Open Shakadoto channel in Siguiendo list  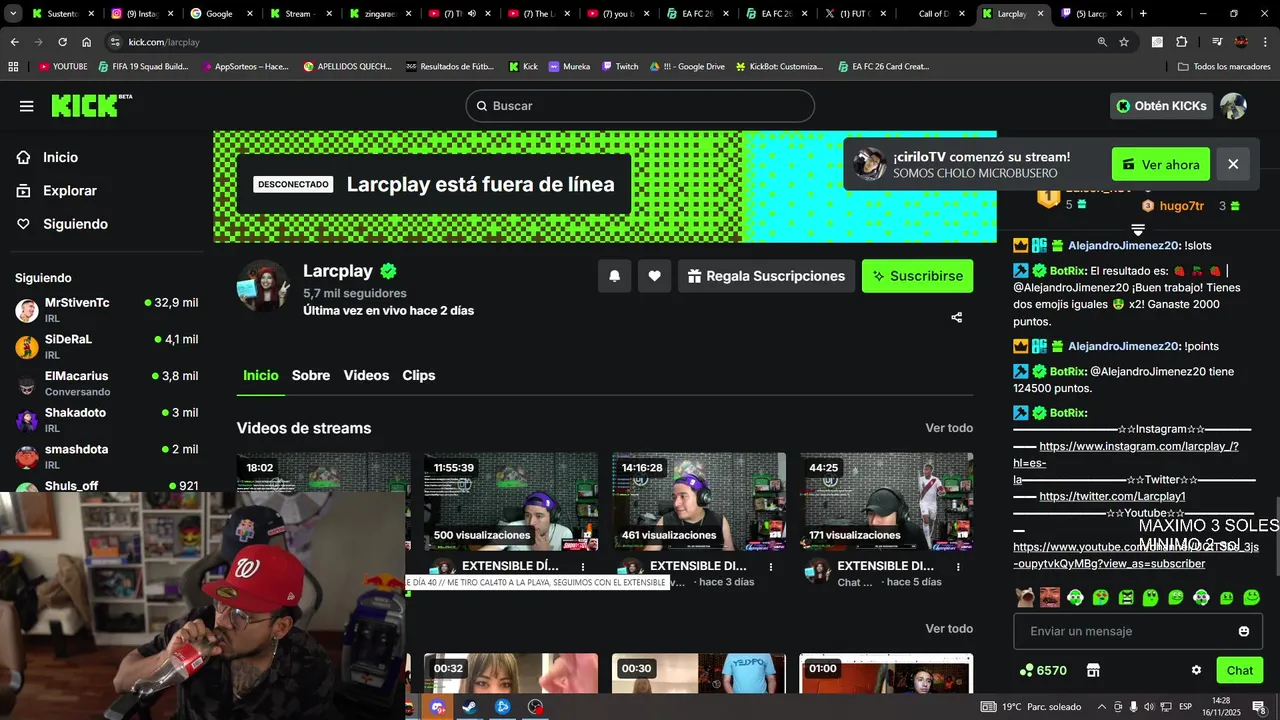point(106,419)
